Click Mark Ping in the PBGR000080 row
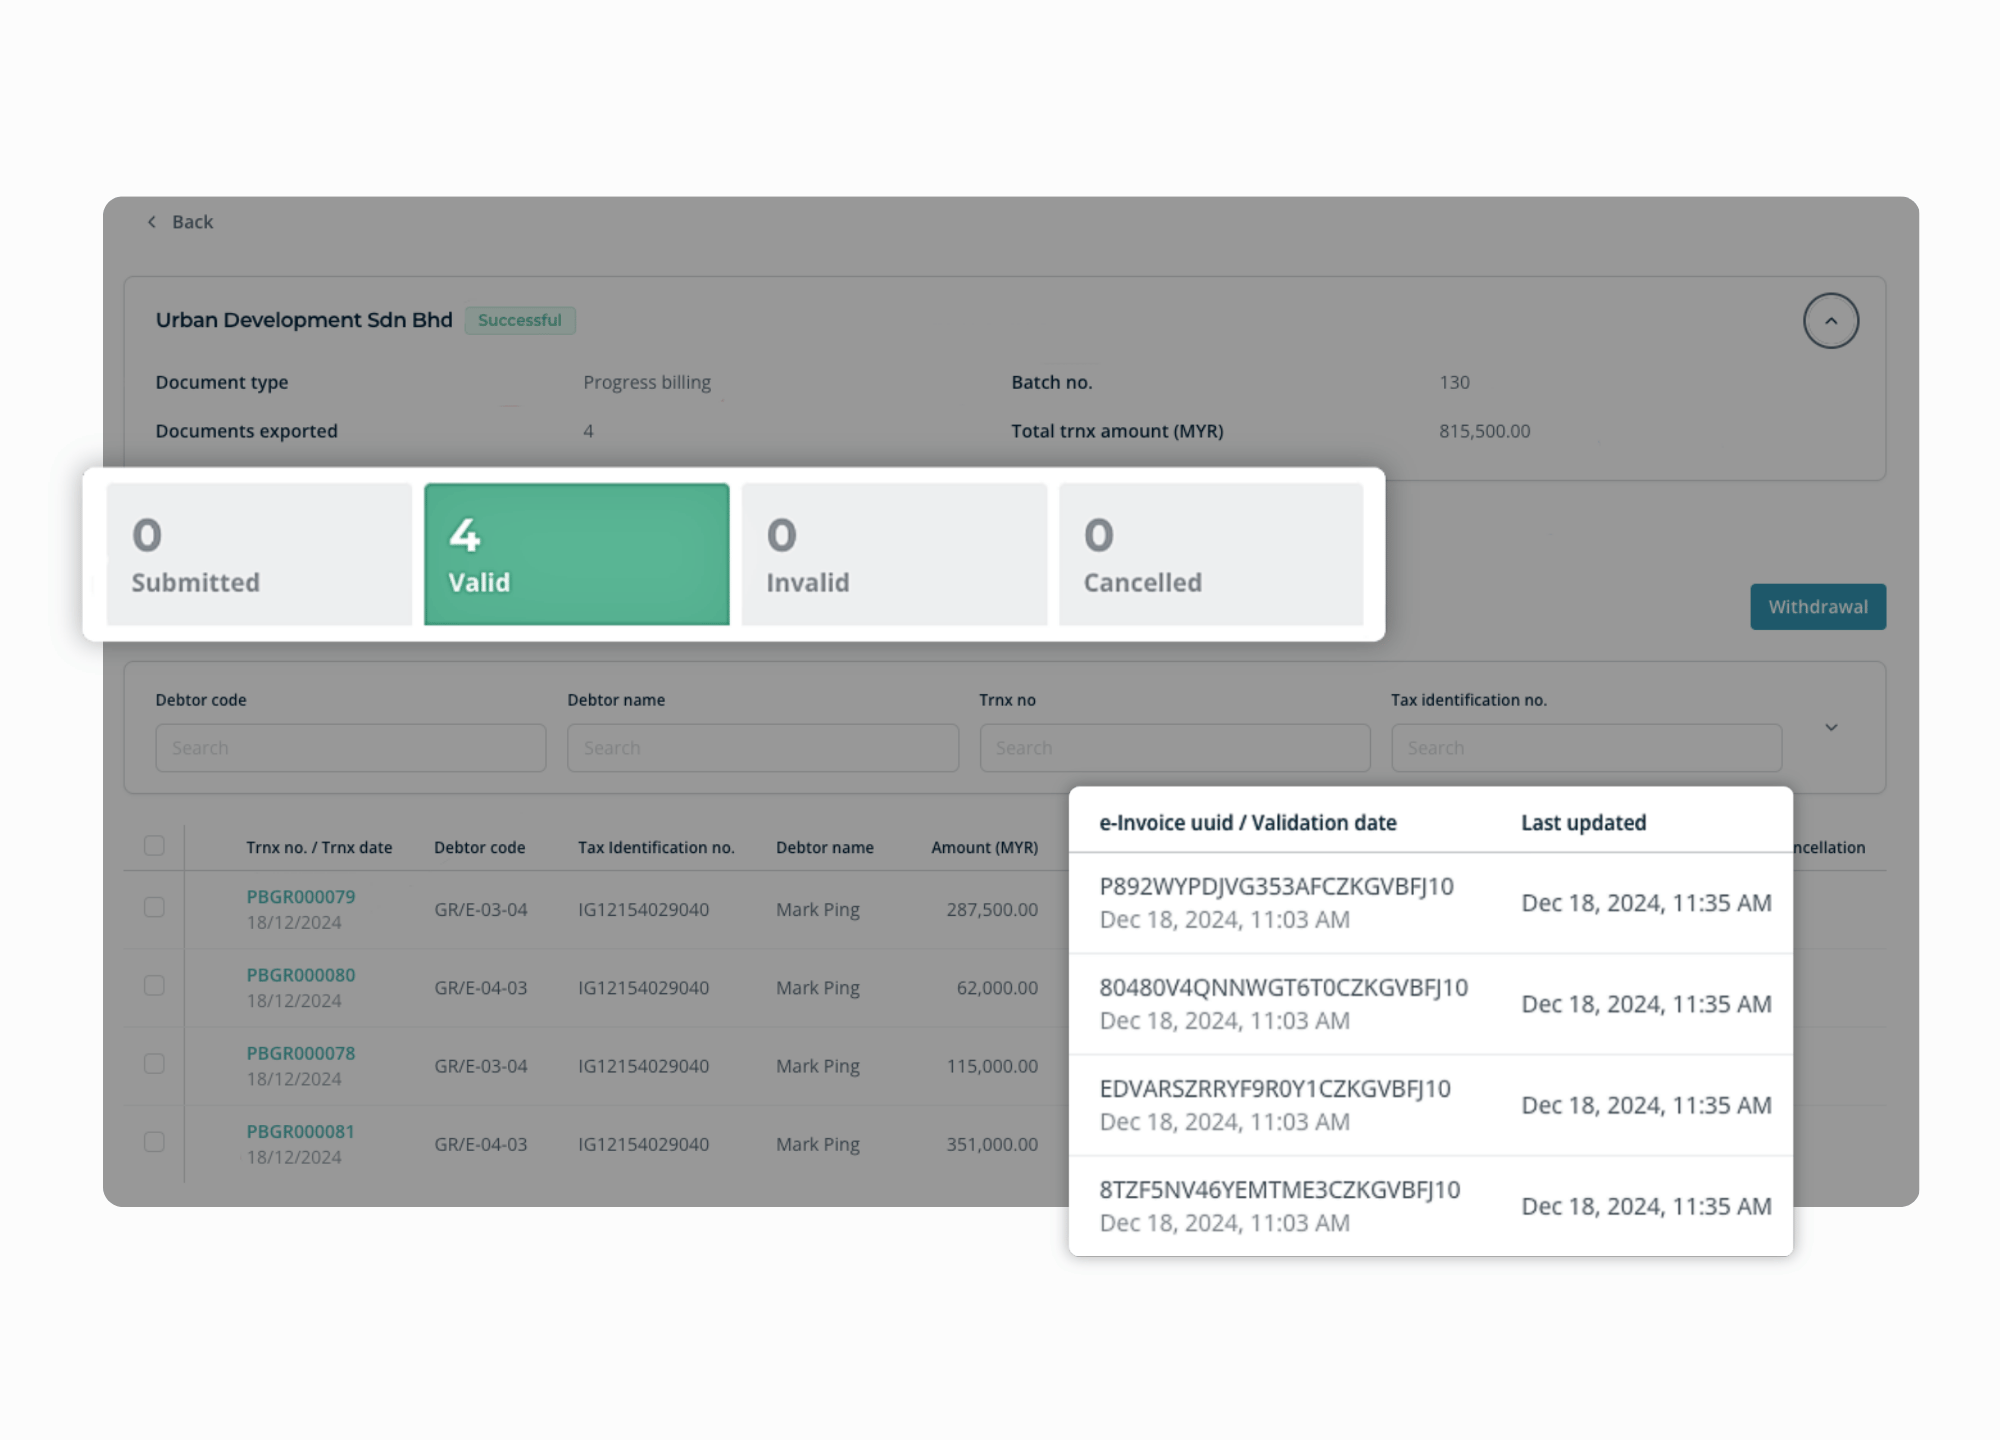Image resolution: width=2000 pixels, height=1440 pixels. [818, 988]
